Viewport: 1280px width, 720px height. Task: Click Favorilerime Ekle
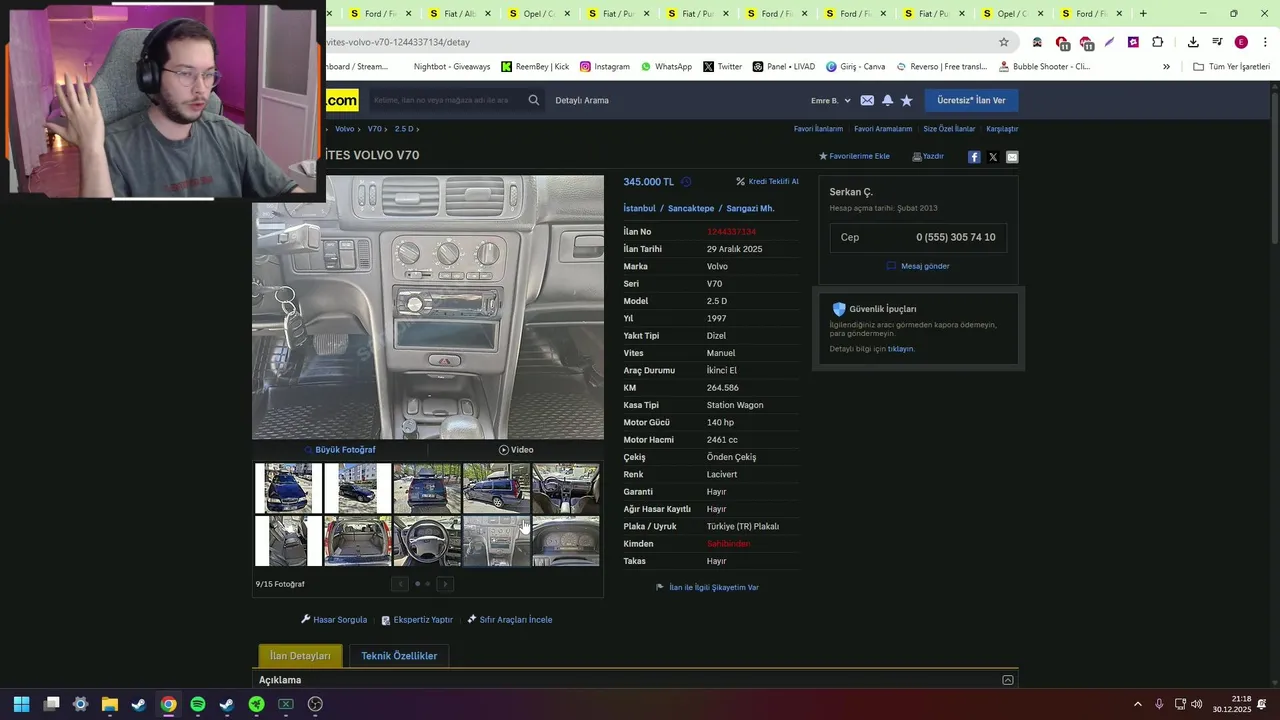[854, 156]
